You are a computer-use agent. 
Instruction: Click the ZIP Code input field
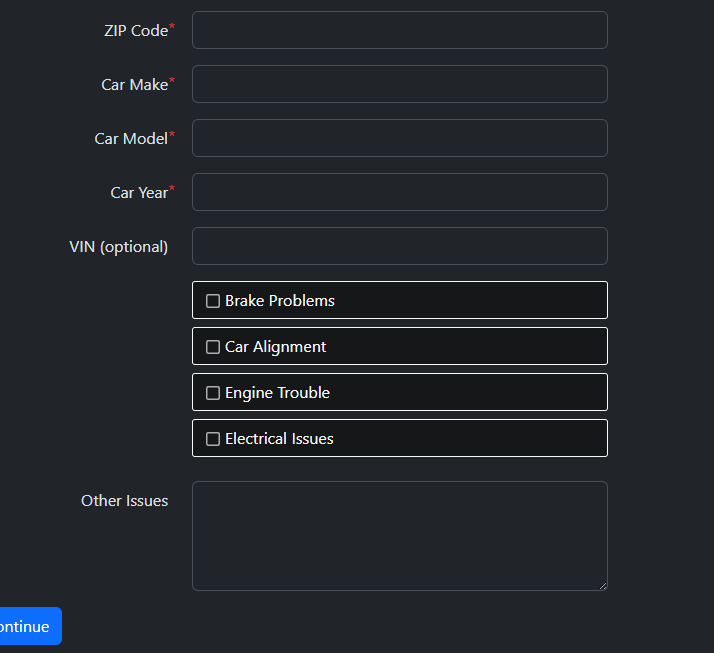(400, 30)
